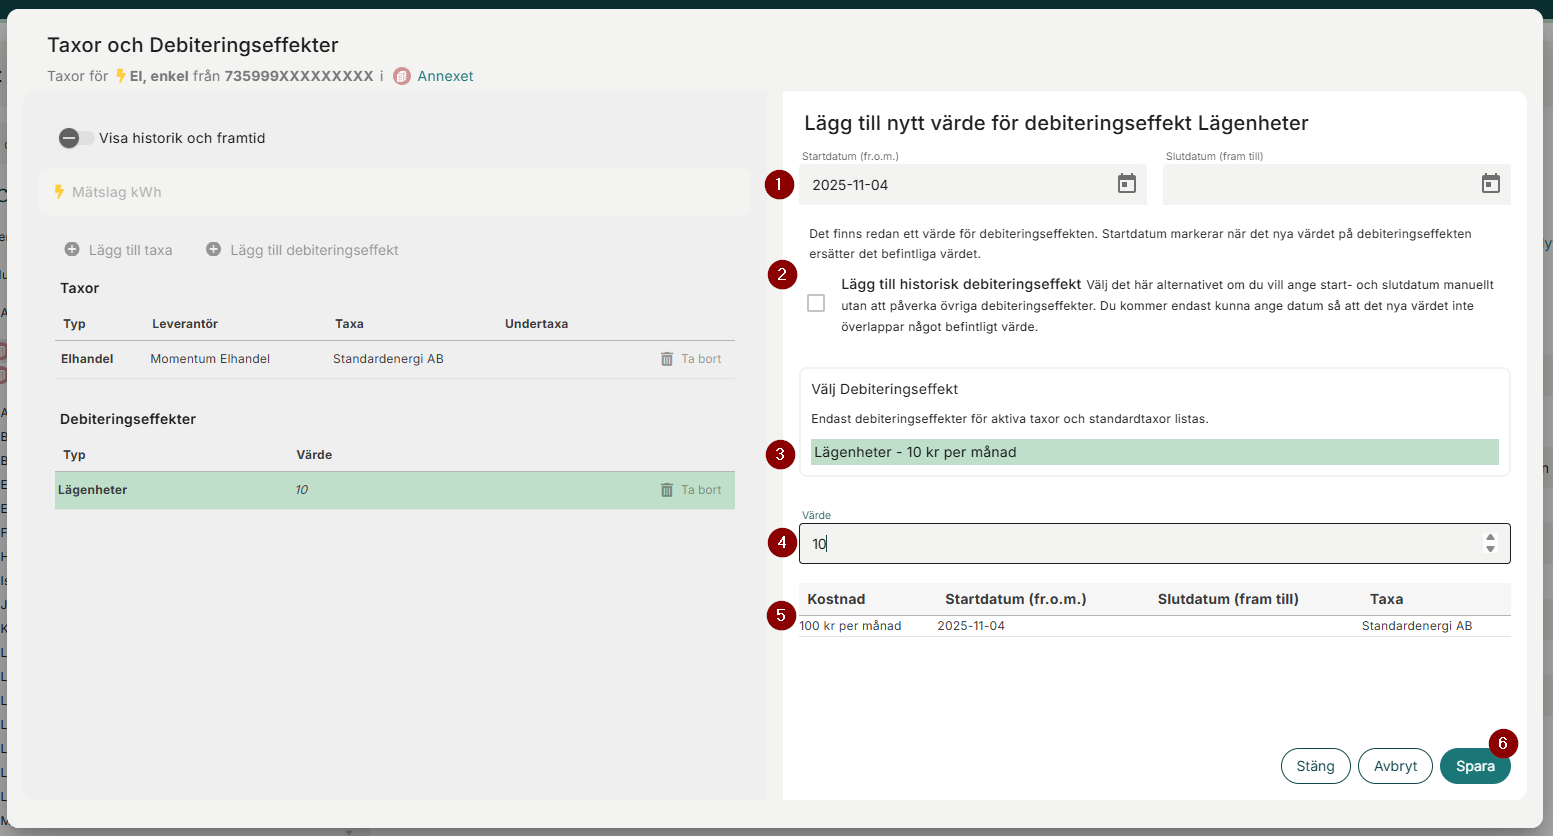The width and height of the screenshot is (1553, 836).
Task: Click the trash icon in Elhandel row
Action: click(667, 359)
